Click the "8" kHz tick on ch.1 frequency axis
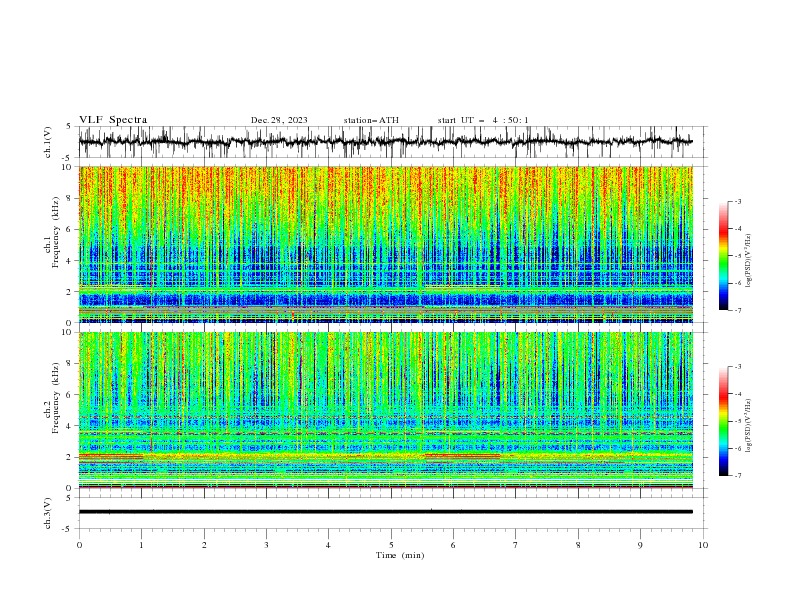Viewport: 792px width, 612px height. click(x=69, y=198)
